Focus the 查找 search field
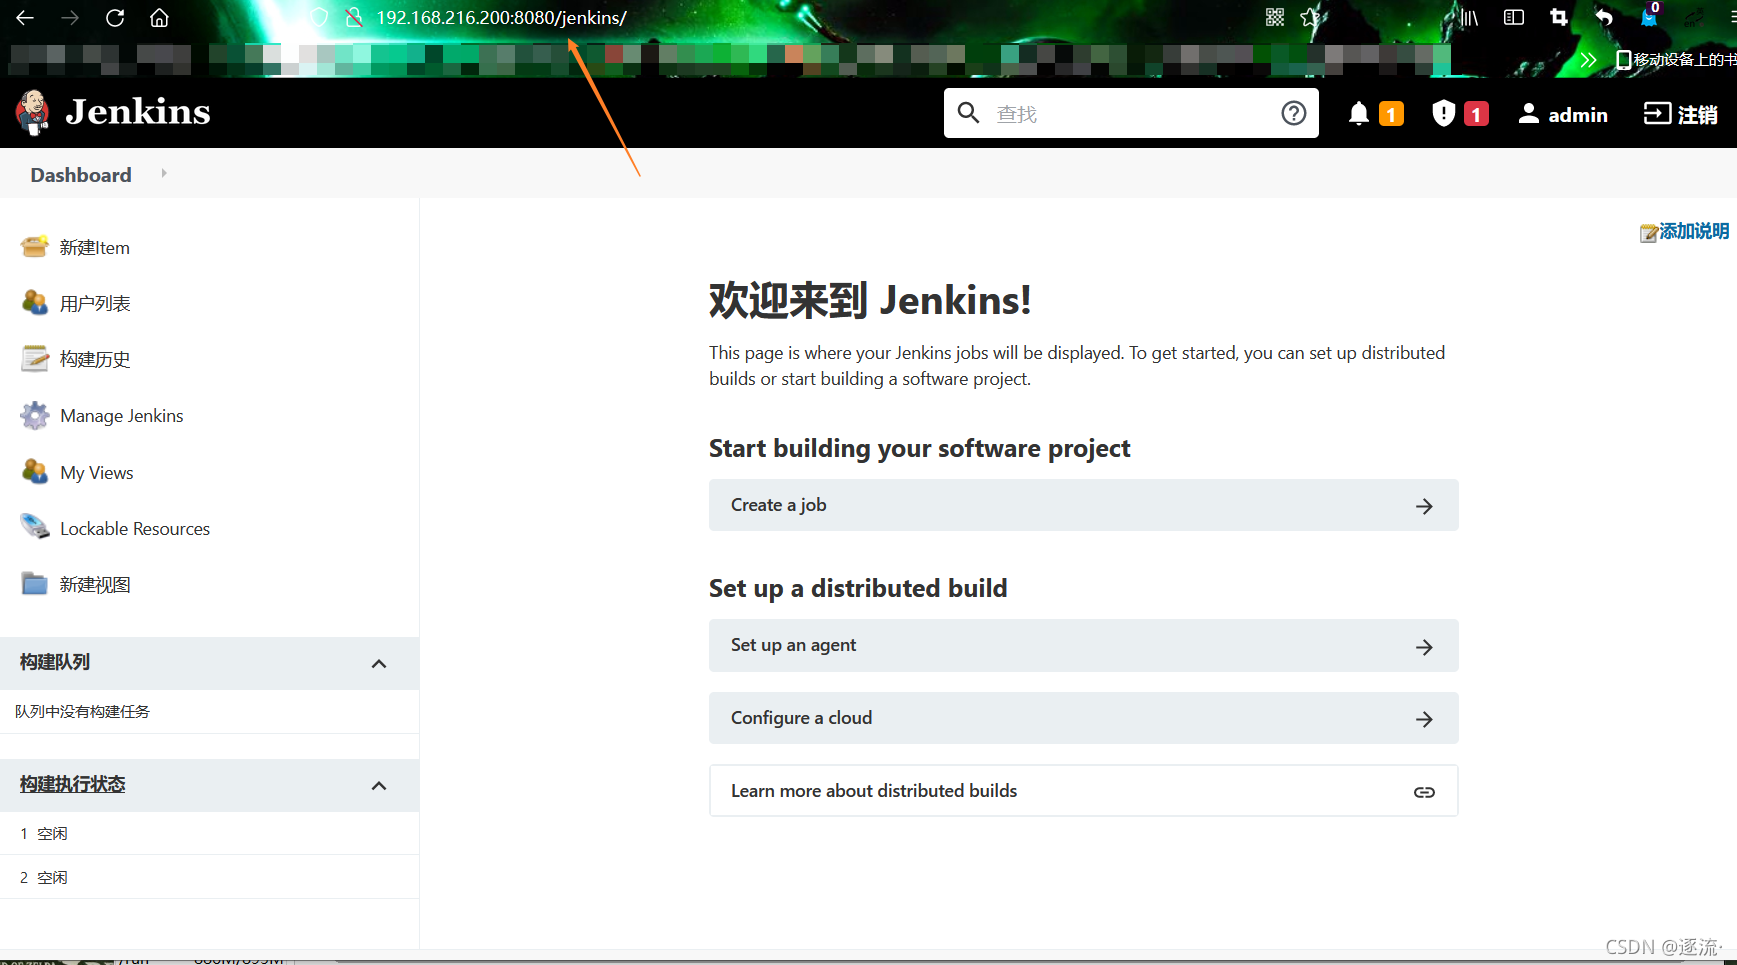 coord(1130,114)
